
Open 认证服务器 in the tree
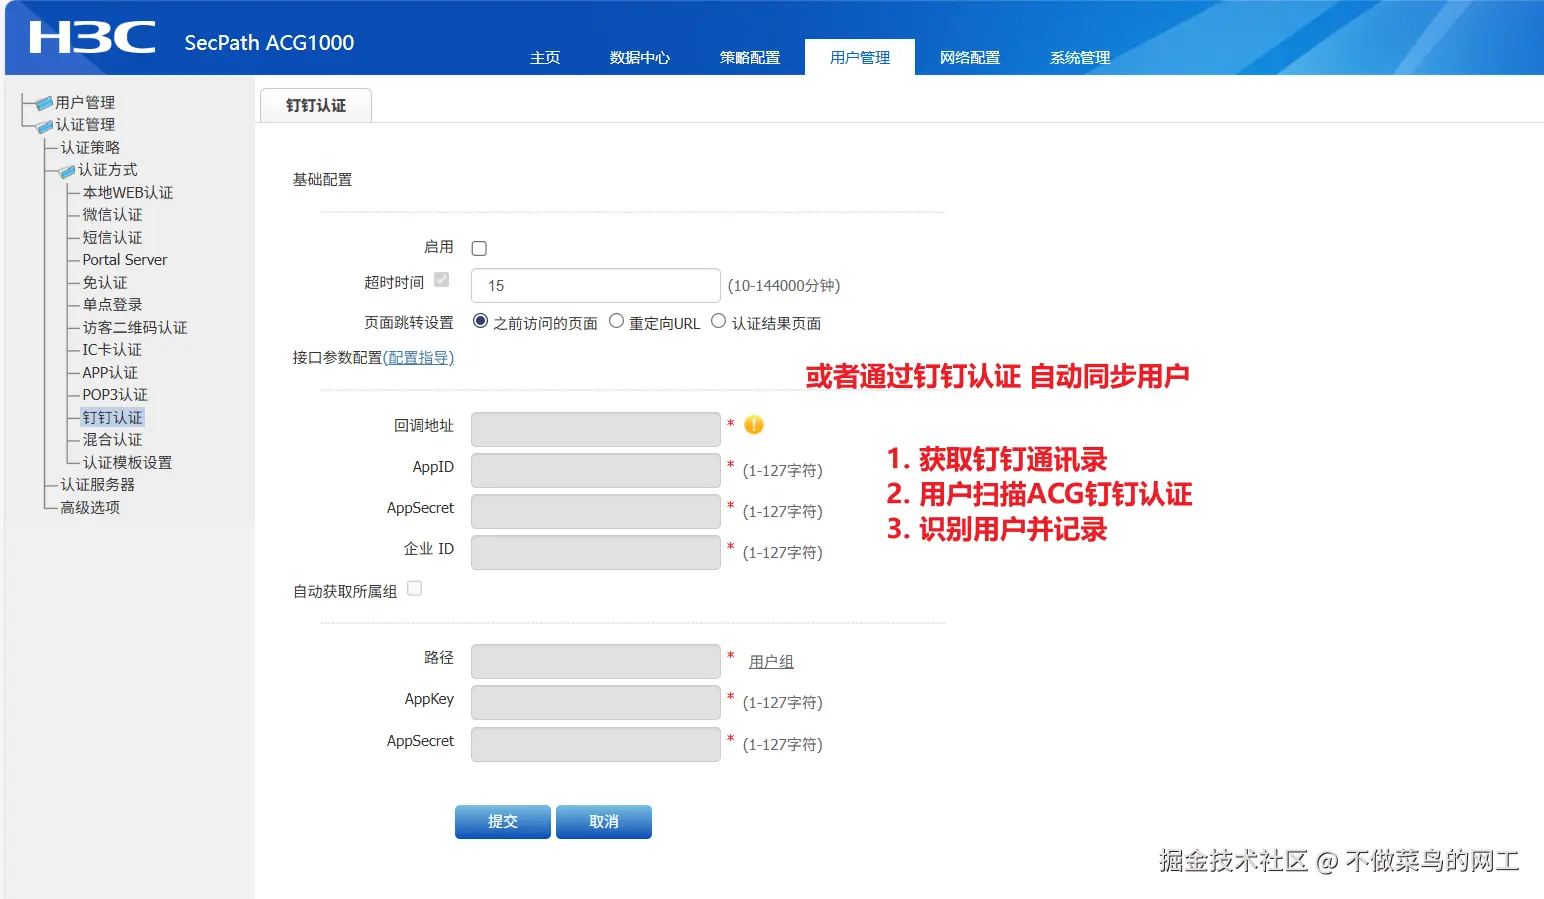pyautogui.click(x=97, y=485)
